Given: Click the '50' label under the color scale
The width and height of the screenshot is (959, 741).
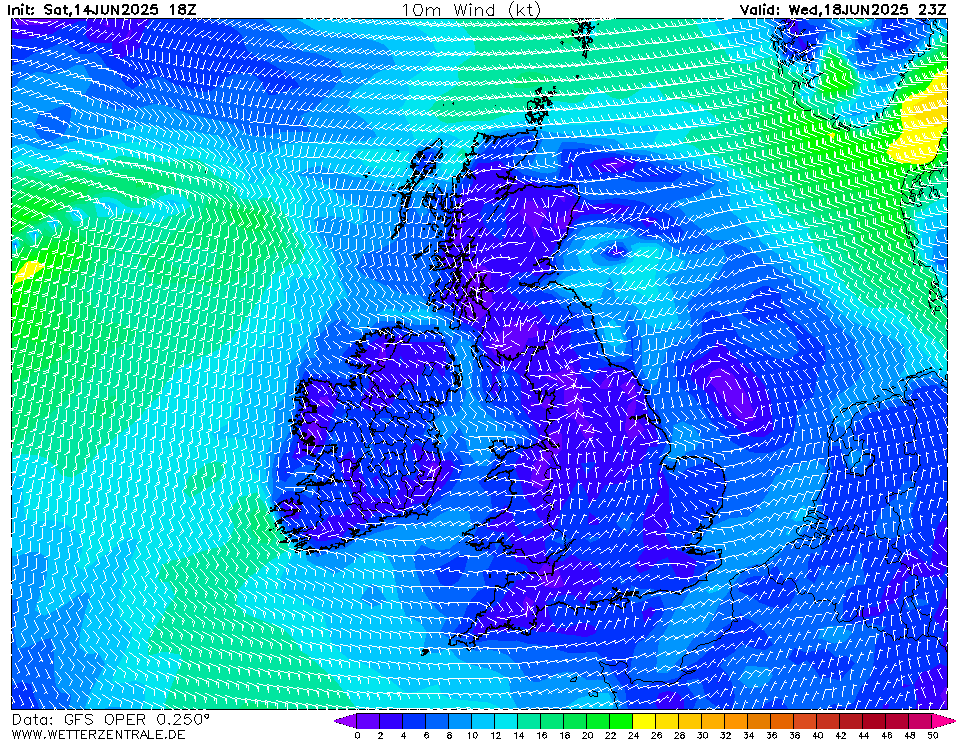Looking at the screenshot, I should [x=932, y=735].
